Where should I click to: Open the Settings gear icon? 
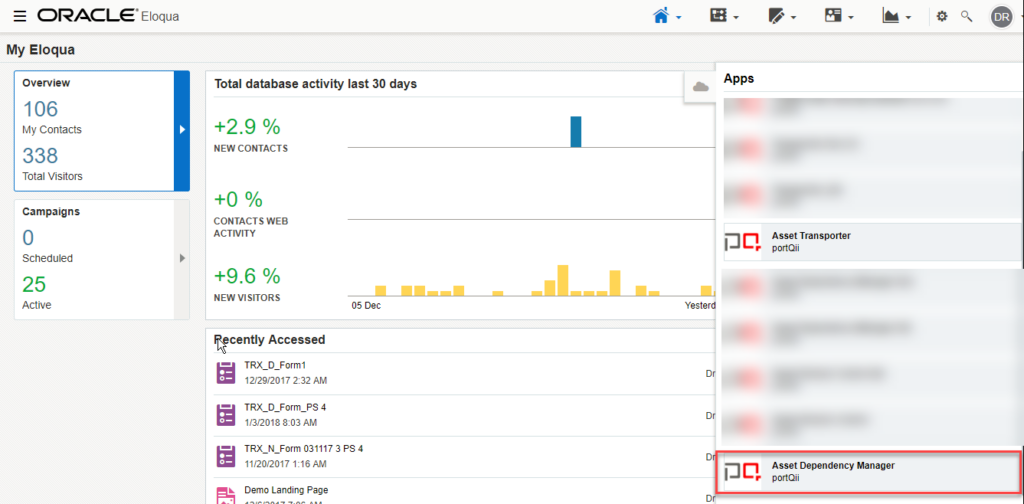(941, 16)
